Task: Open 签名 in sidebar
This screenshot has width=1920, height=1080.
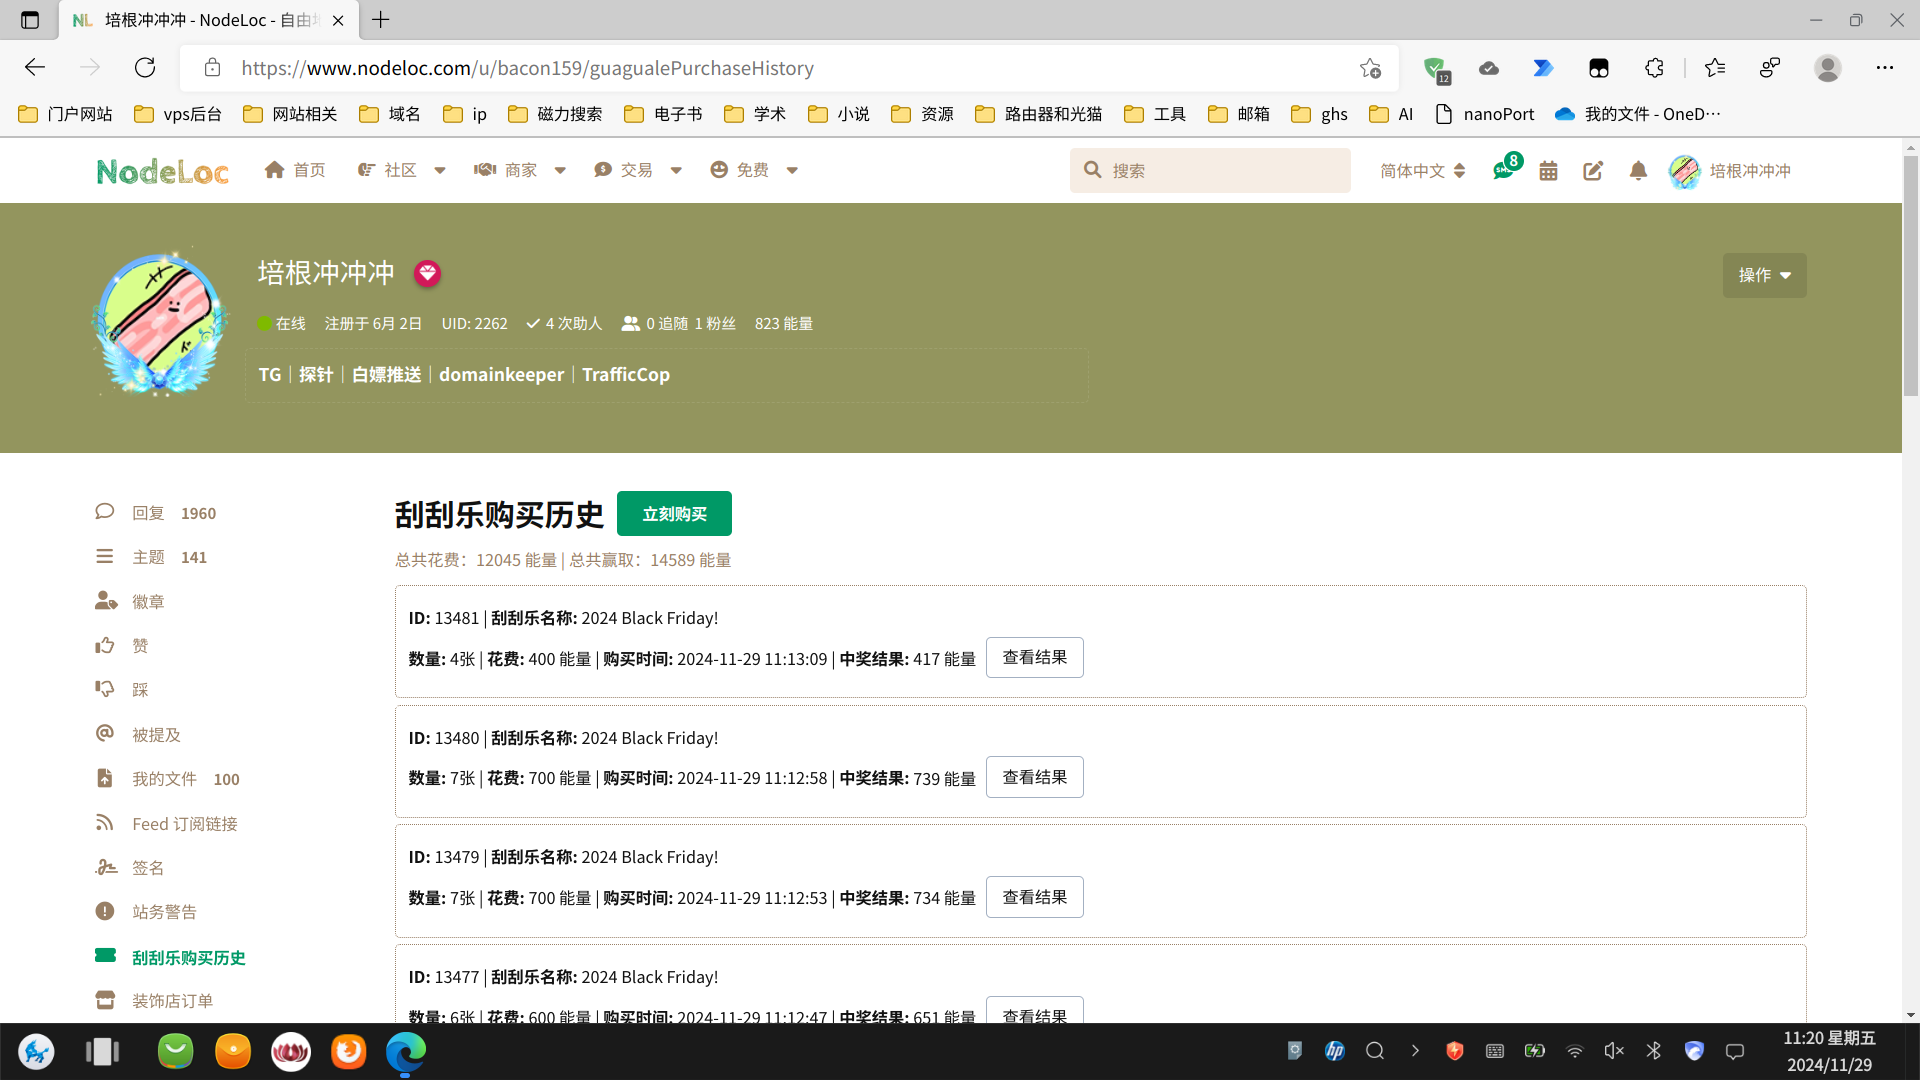Action: click(x=130, y=867)
